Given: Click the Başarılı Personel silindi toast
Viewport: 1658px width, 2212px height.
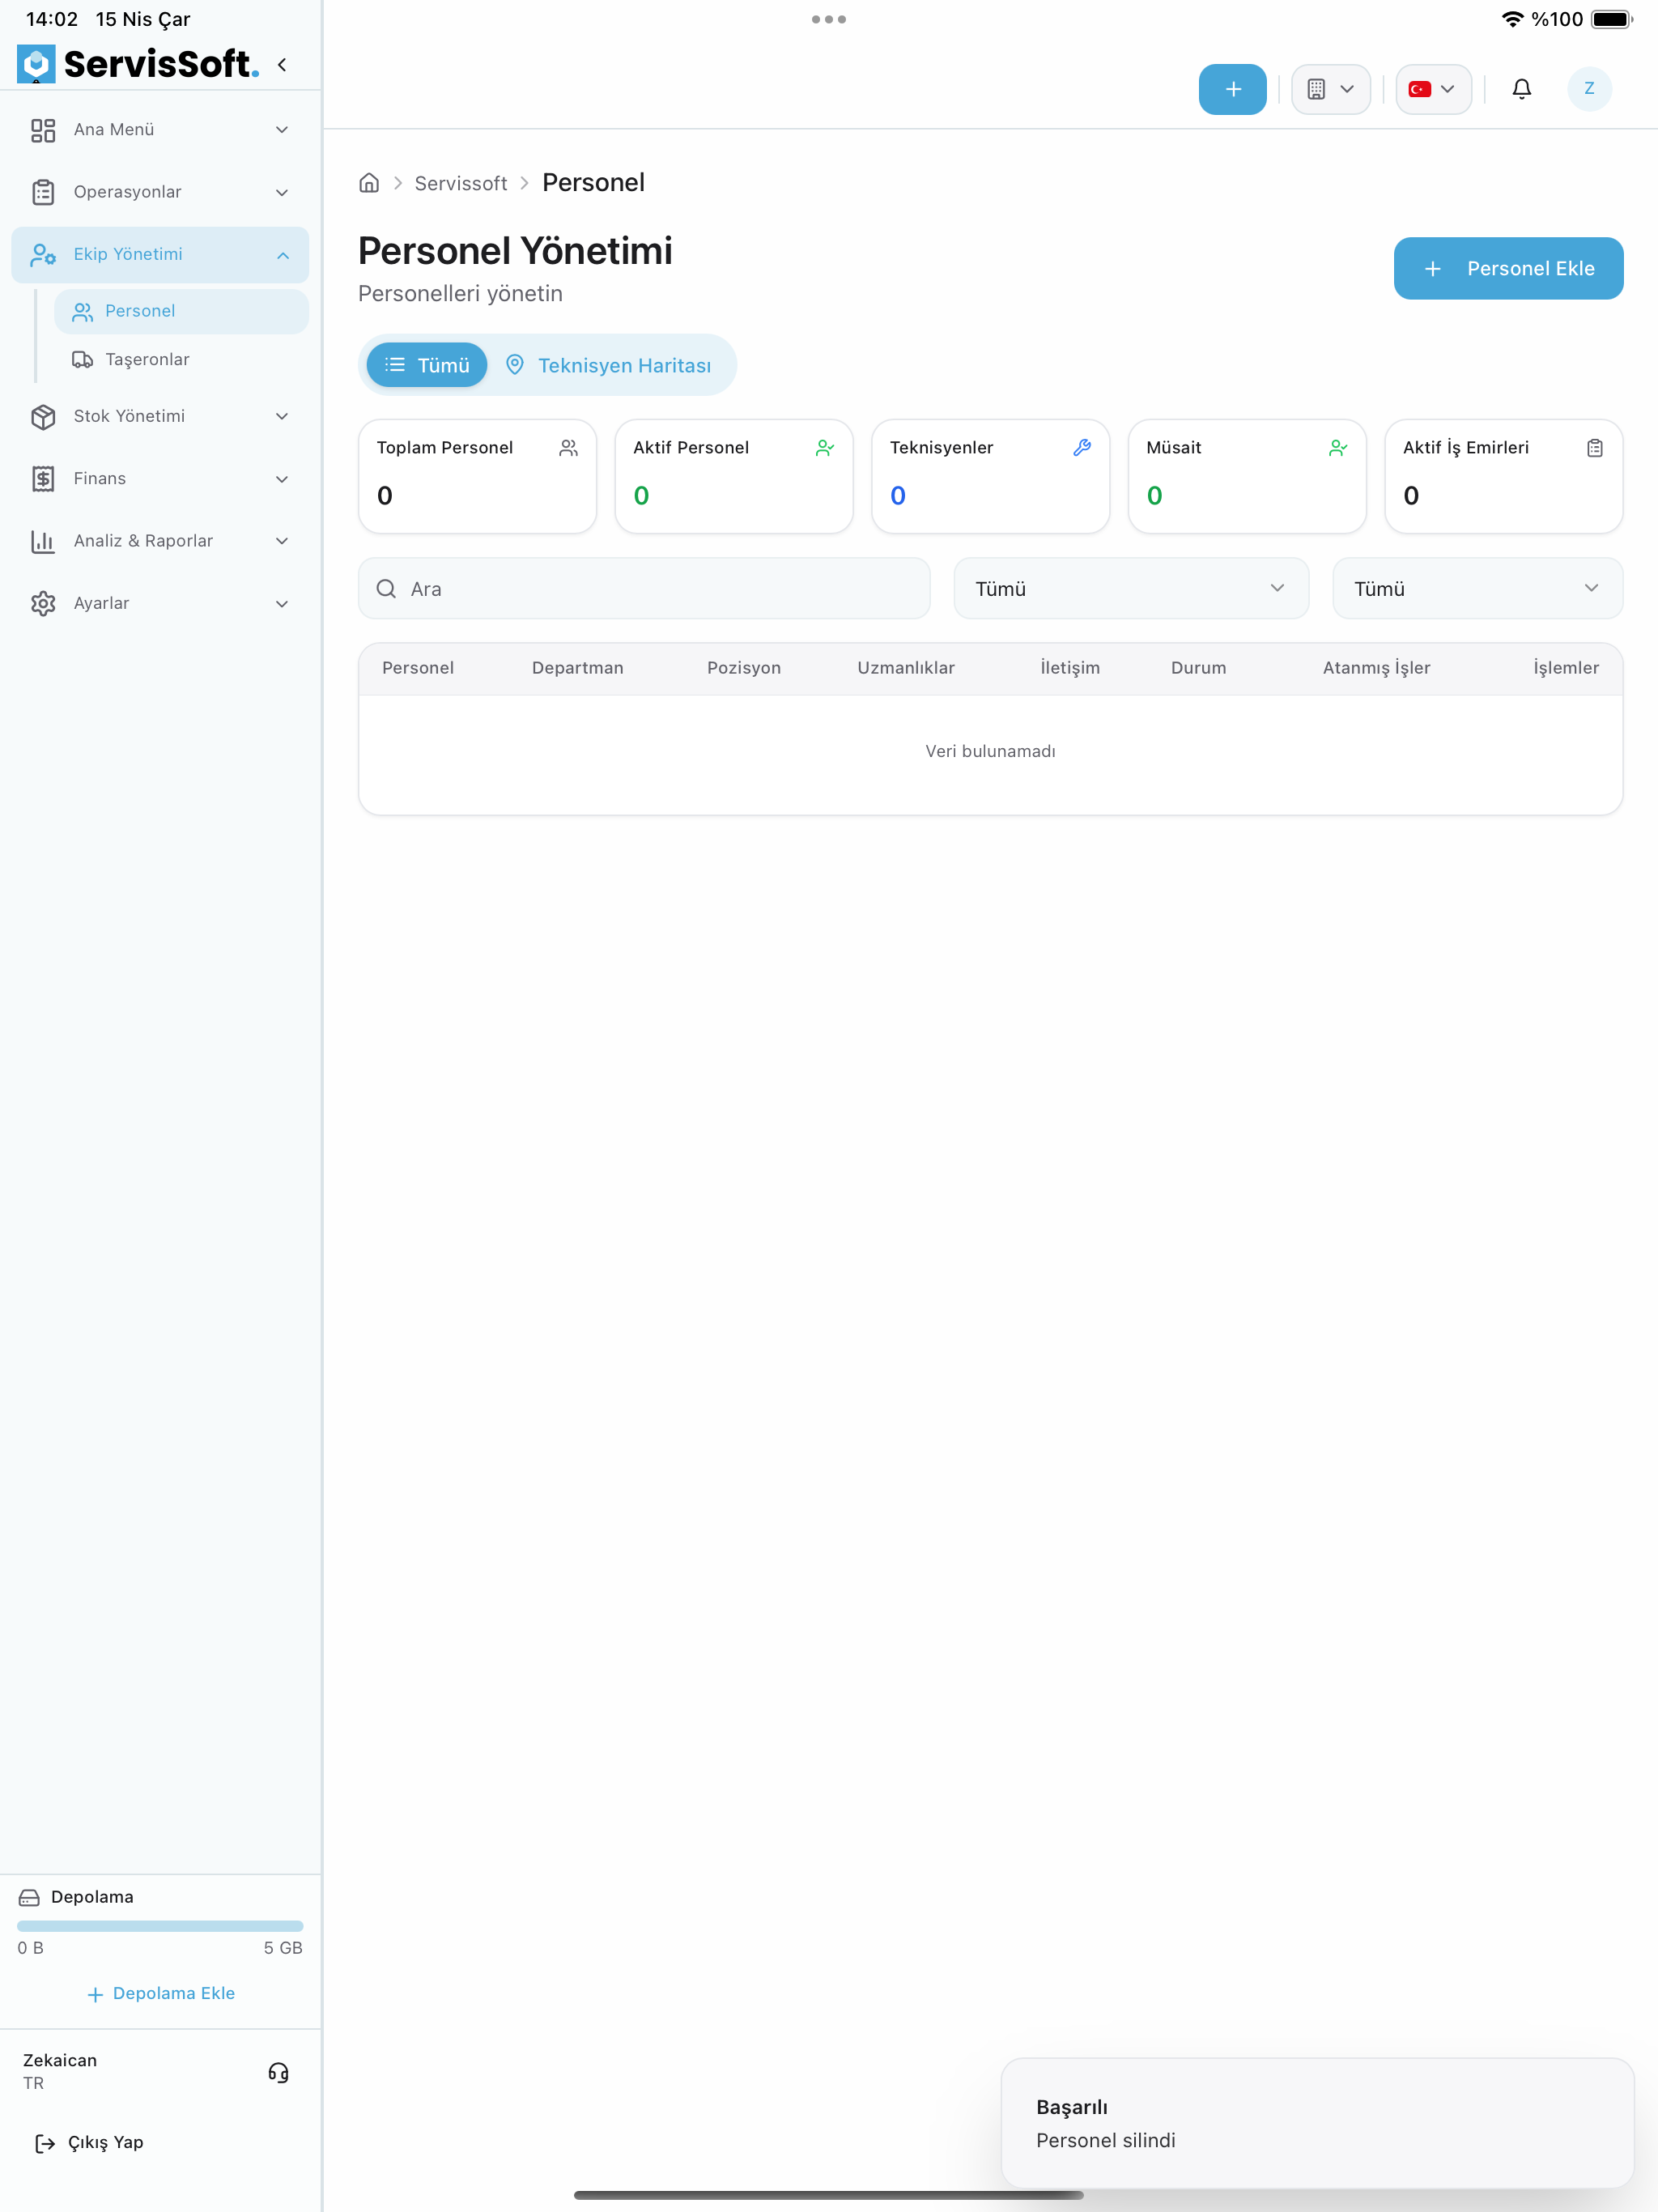Looking at the screenshot, I should point(1317,2122).
